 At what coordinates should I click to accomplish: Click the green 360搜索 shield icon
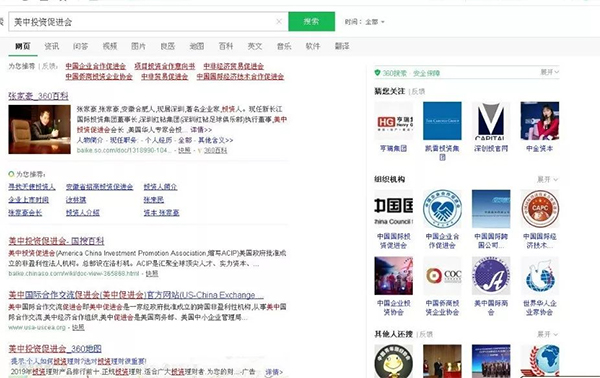click(x=377, y=72)
